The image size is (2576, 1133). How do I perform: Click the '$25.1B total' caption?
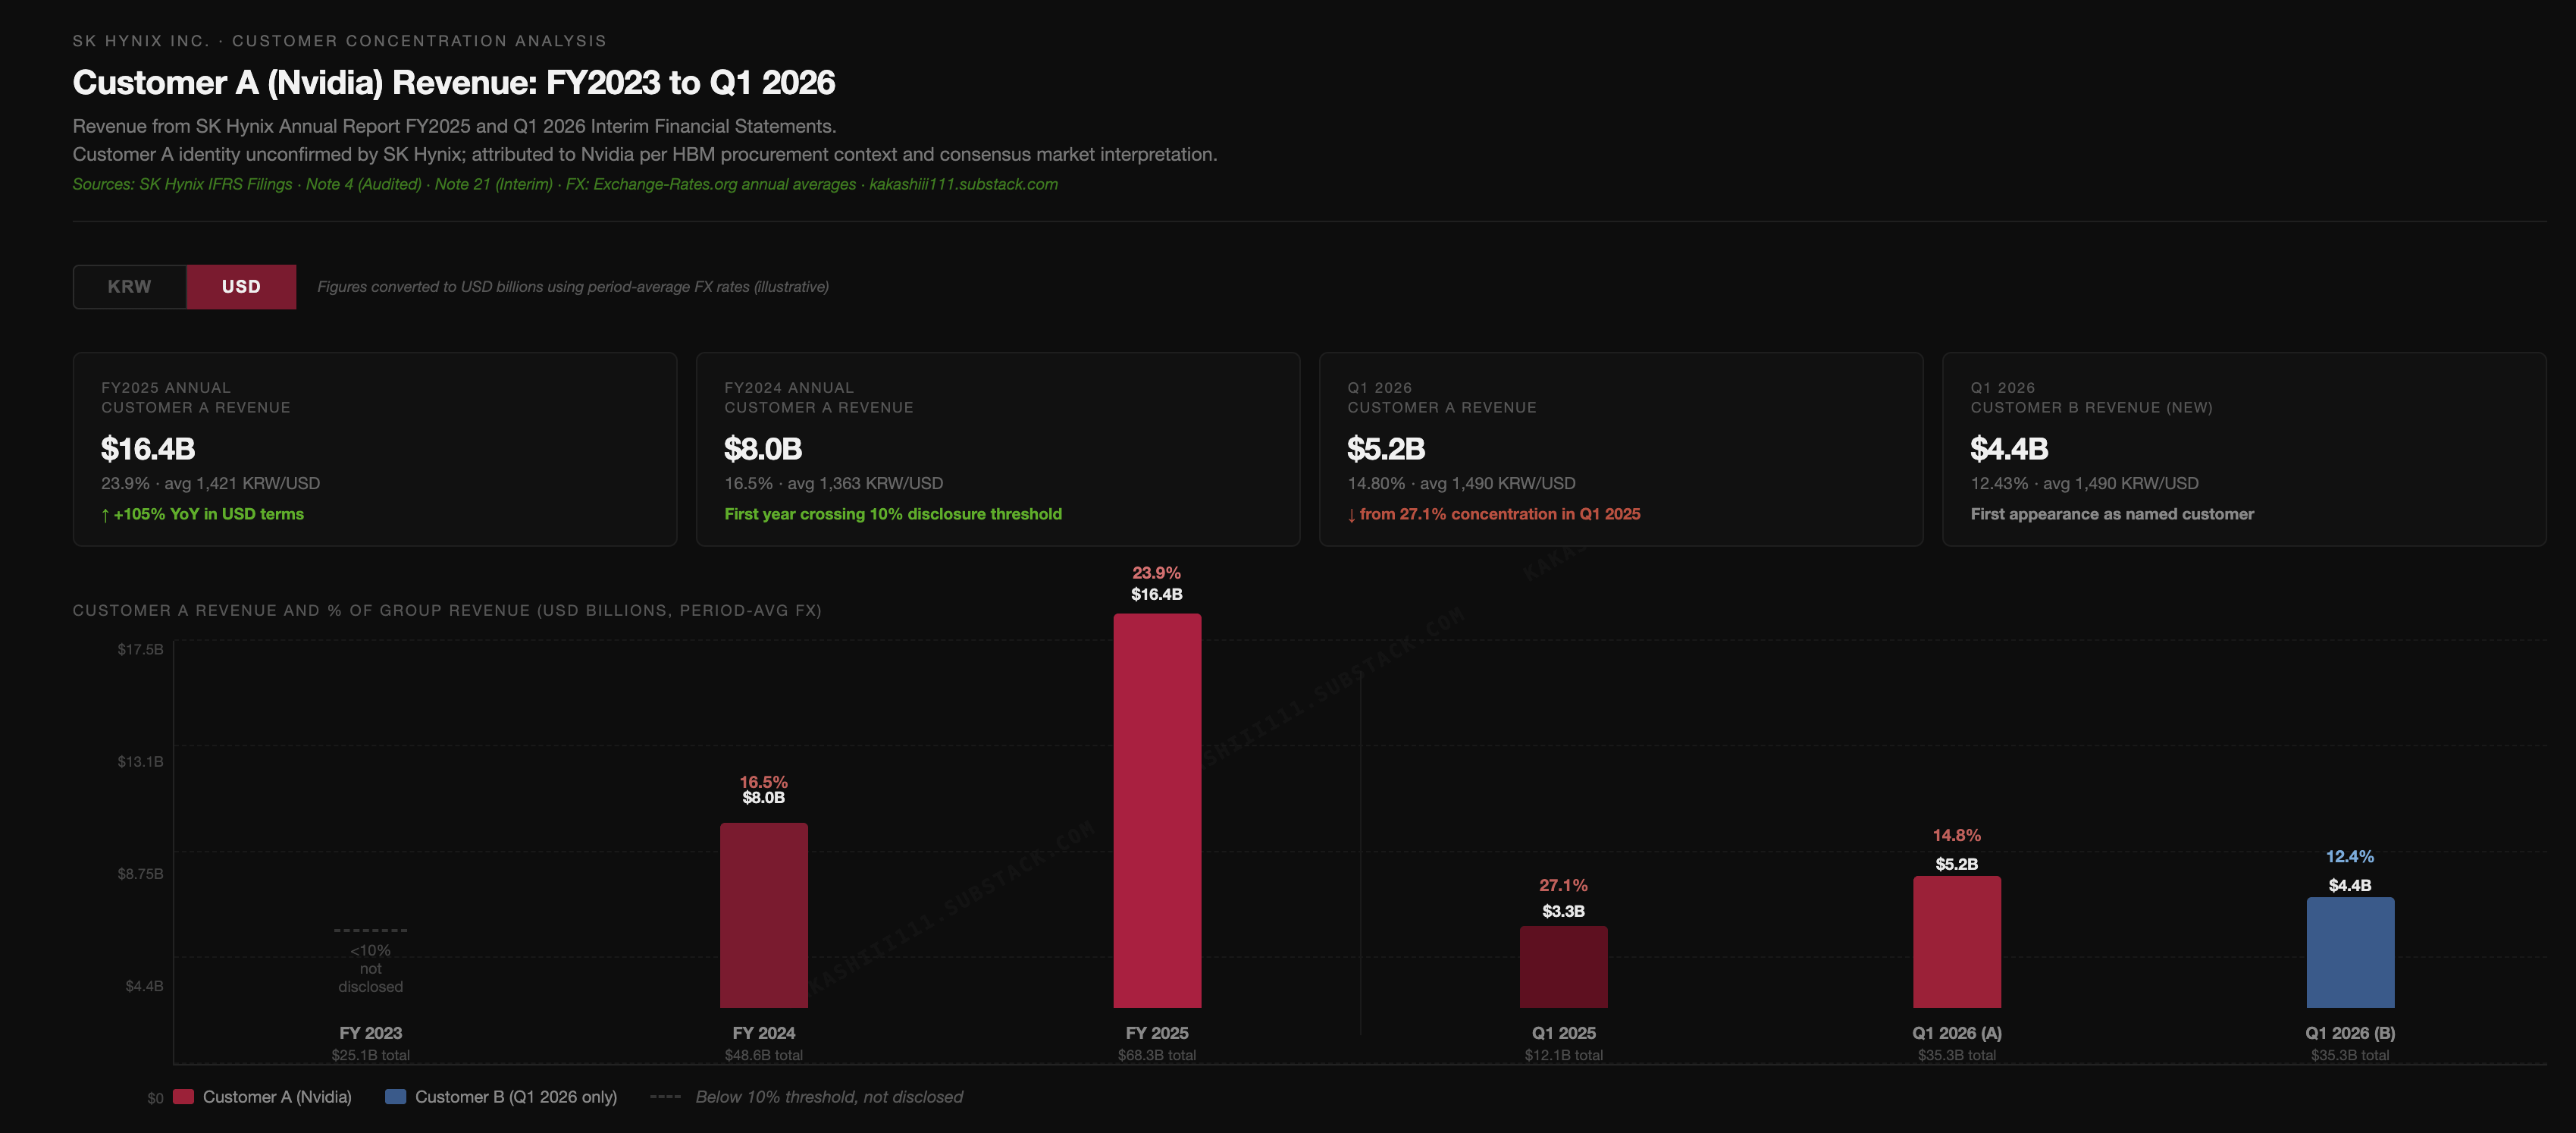(371, 1055)
